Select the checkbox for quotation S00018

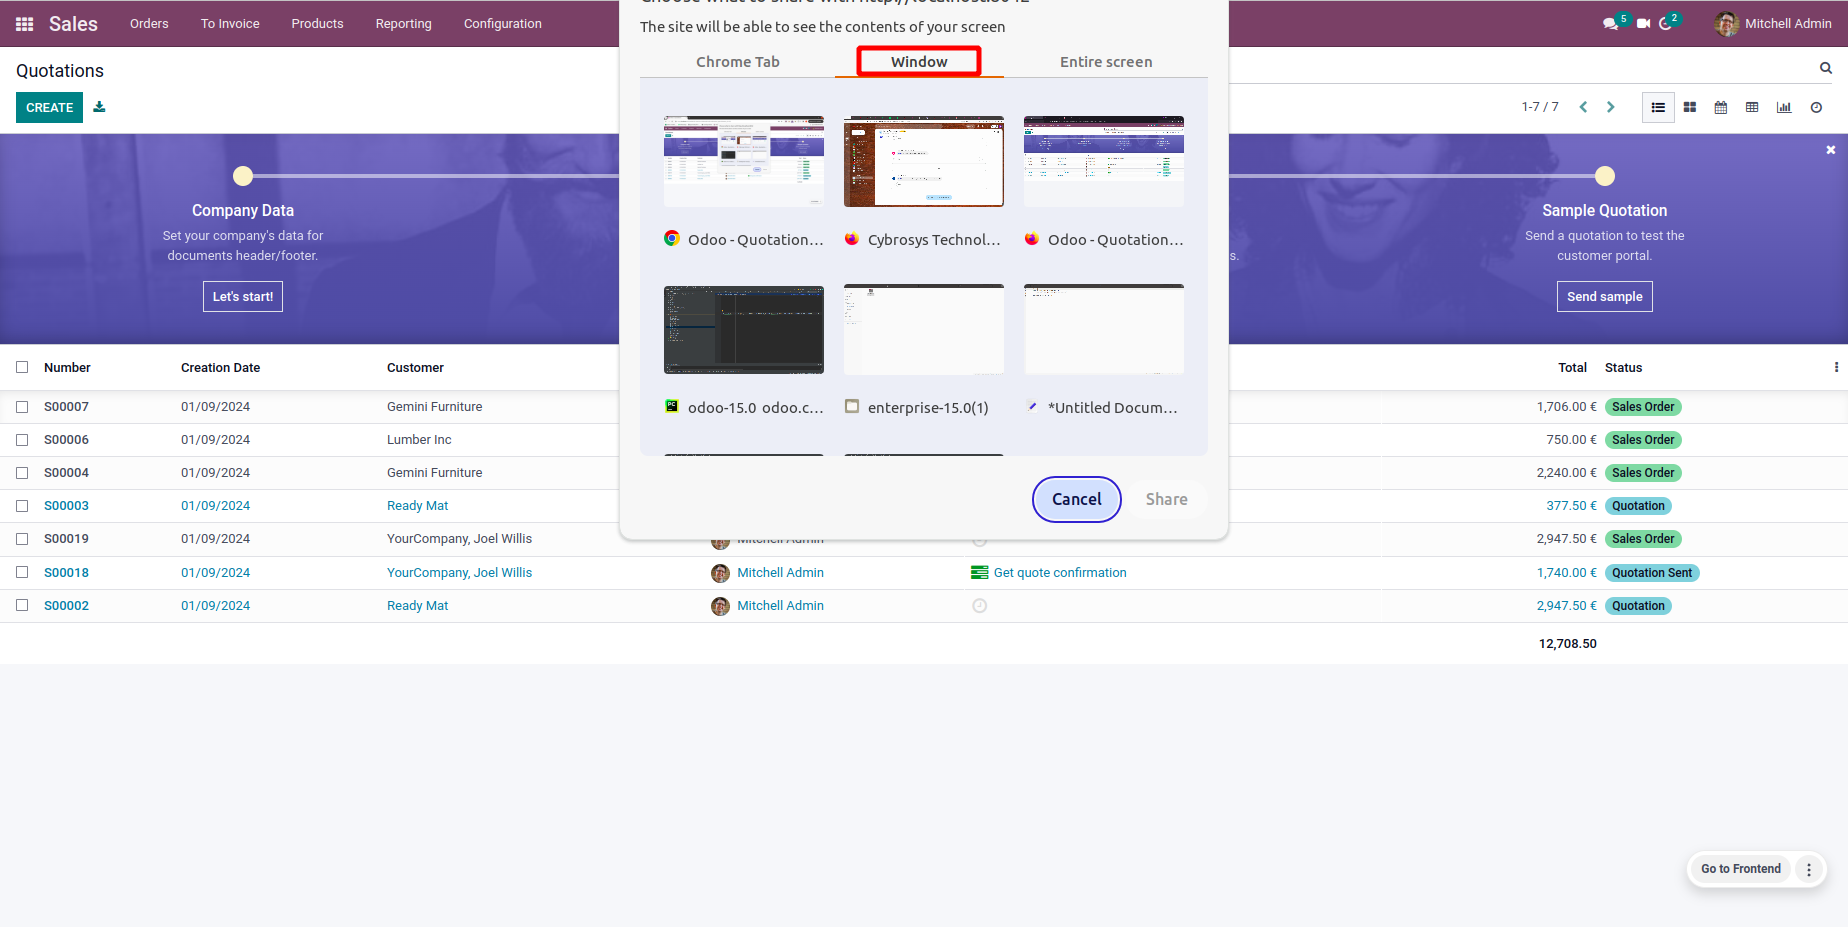tap(22, 573)
